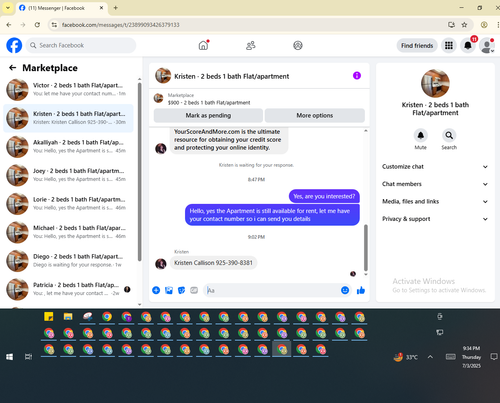
Task: Click the Kristen Callison 925-390-8381 message
Action: coord(213,263)
